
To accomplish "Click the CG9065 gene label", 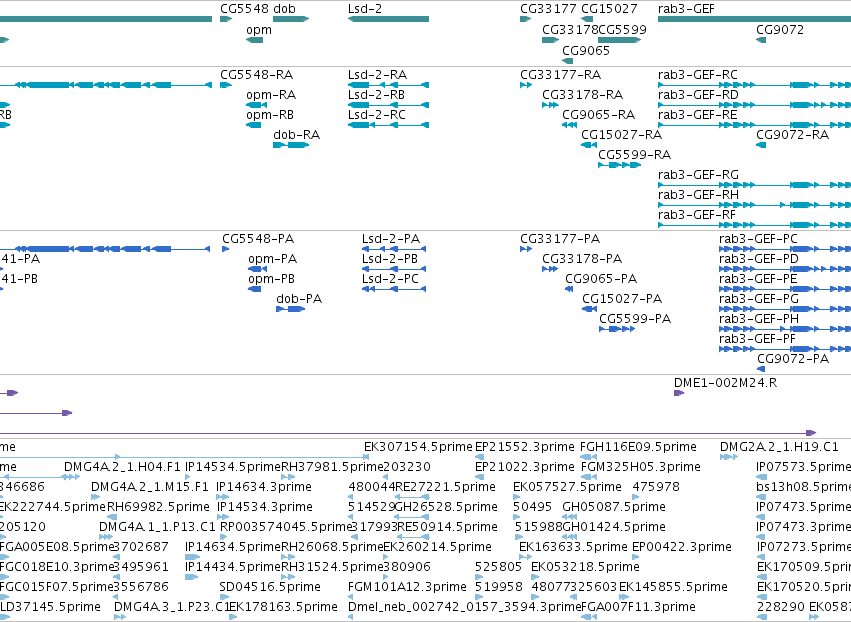I will click(586, 50).
